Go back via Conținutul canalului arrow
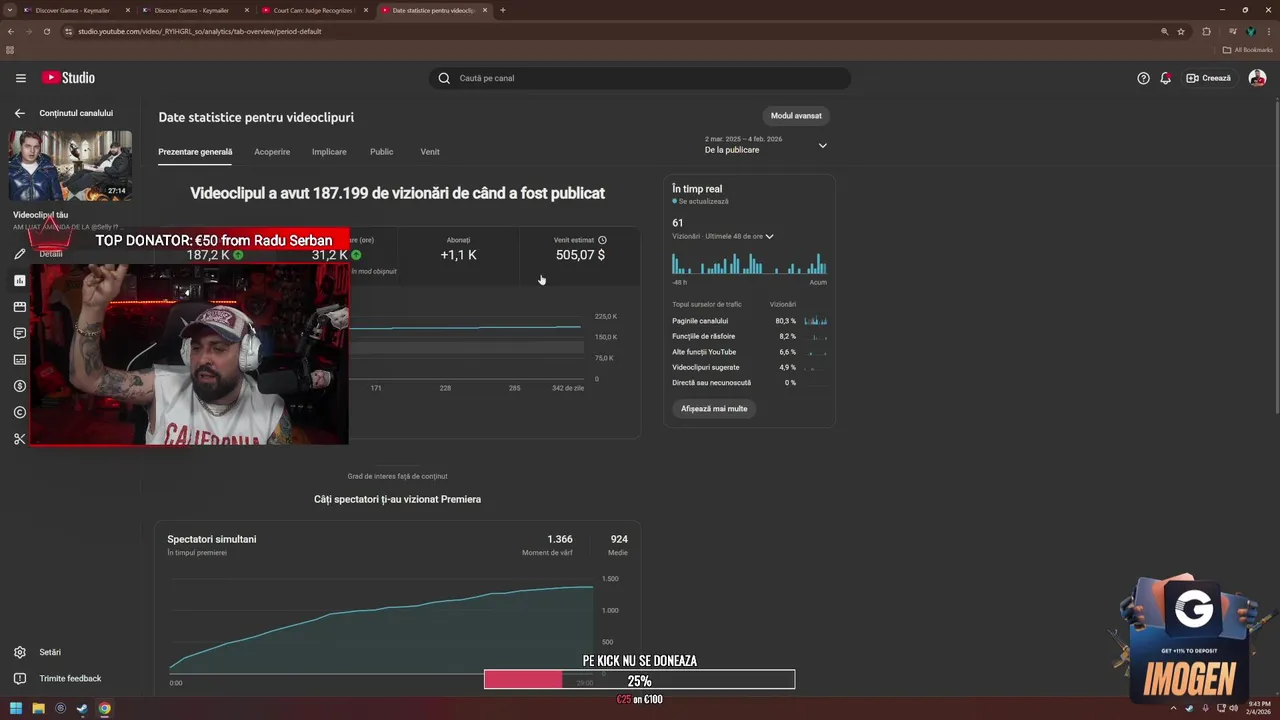This screenshot has width=1280, height=720. coord(19,113)
